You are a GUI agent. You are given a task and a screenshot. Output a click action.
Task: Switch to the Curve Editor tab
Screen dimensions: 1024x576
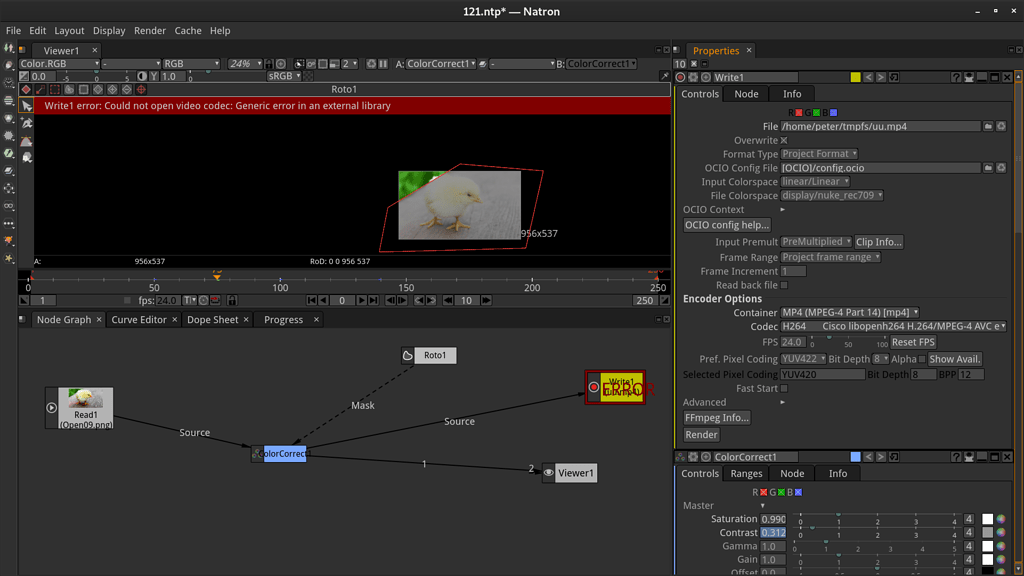pos(139,320)
